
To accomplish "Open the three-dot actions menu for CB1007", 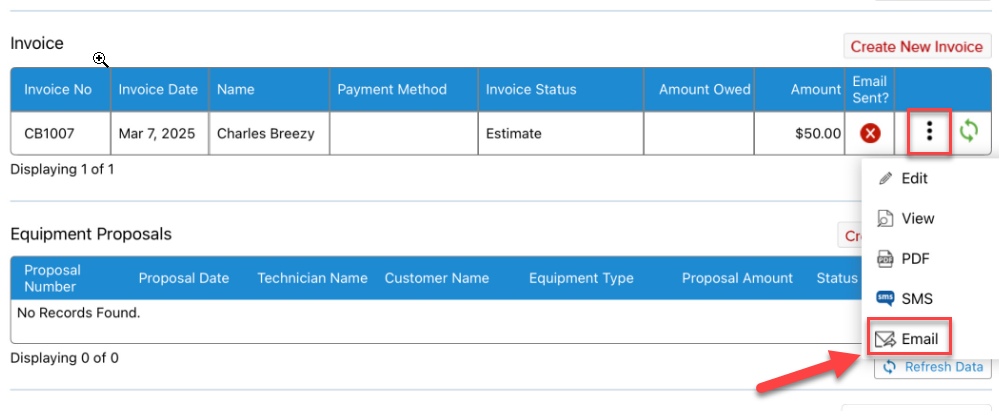I will pyautogui.click(x=930, y=133).
